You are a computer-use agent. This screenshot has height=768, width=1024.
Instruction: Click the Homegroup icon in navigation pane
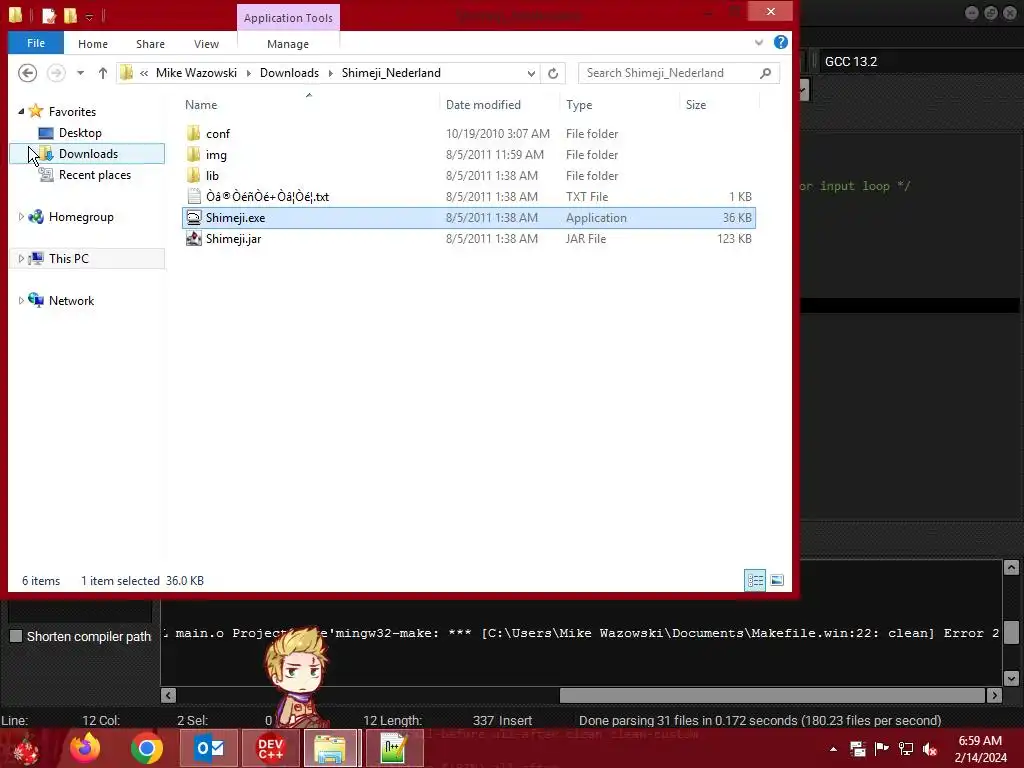pos(36,217)
